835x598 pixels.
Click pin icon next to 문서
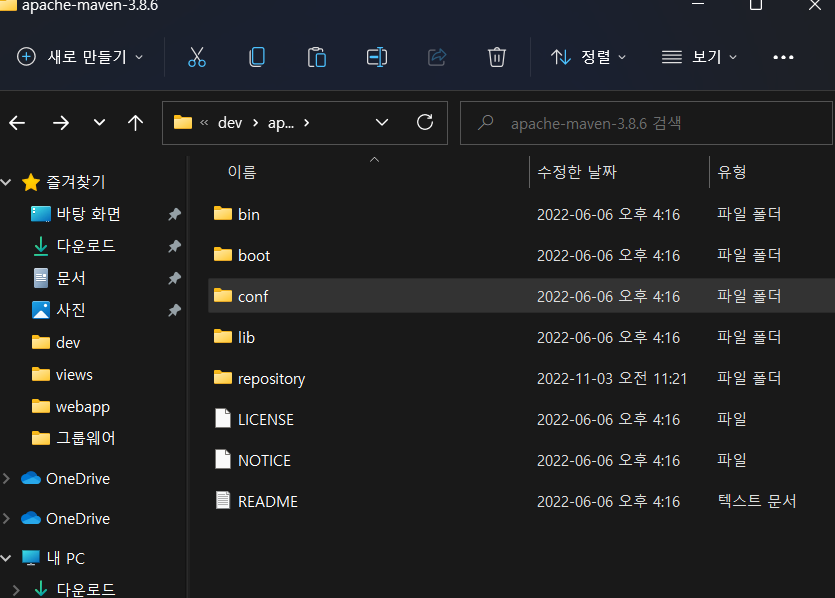pos(174,278)
